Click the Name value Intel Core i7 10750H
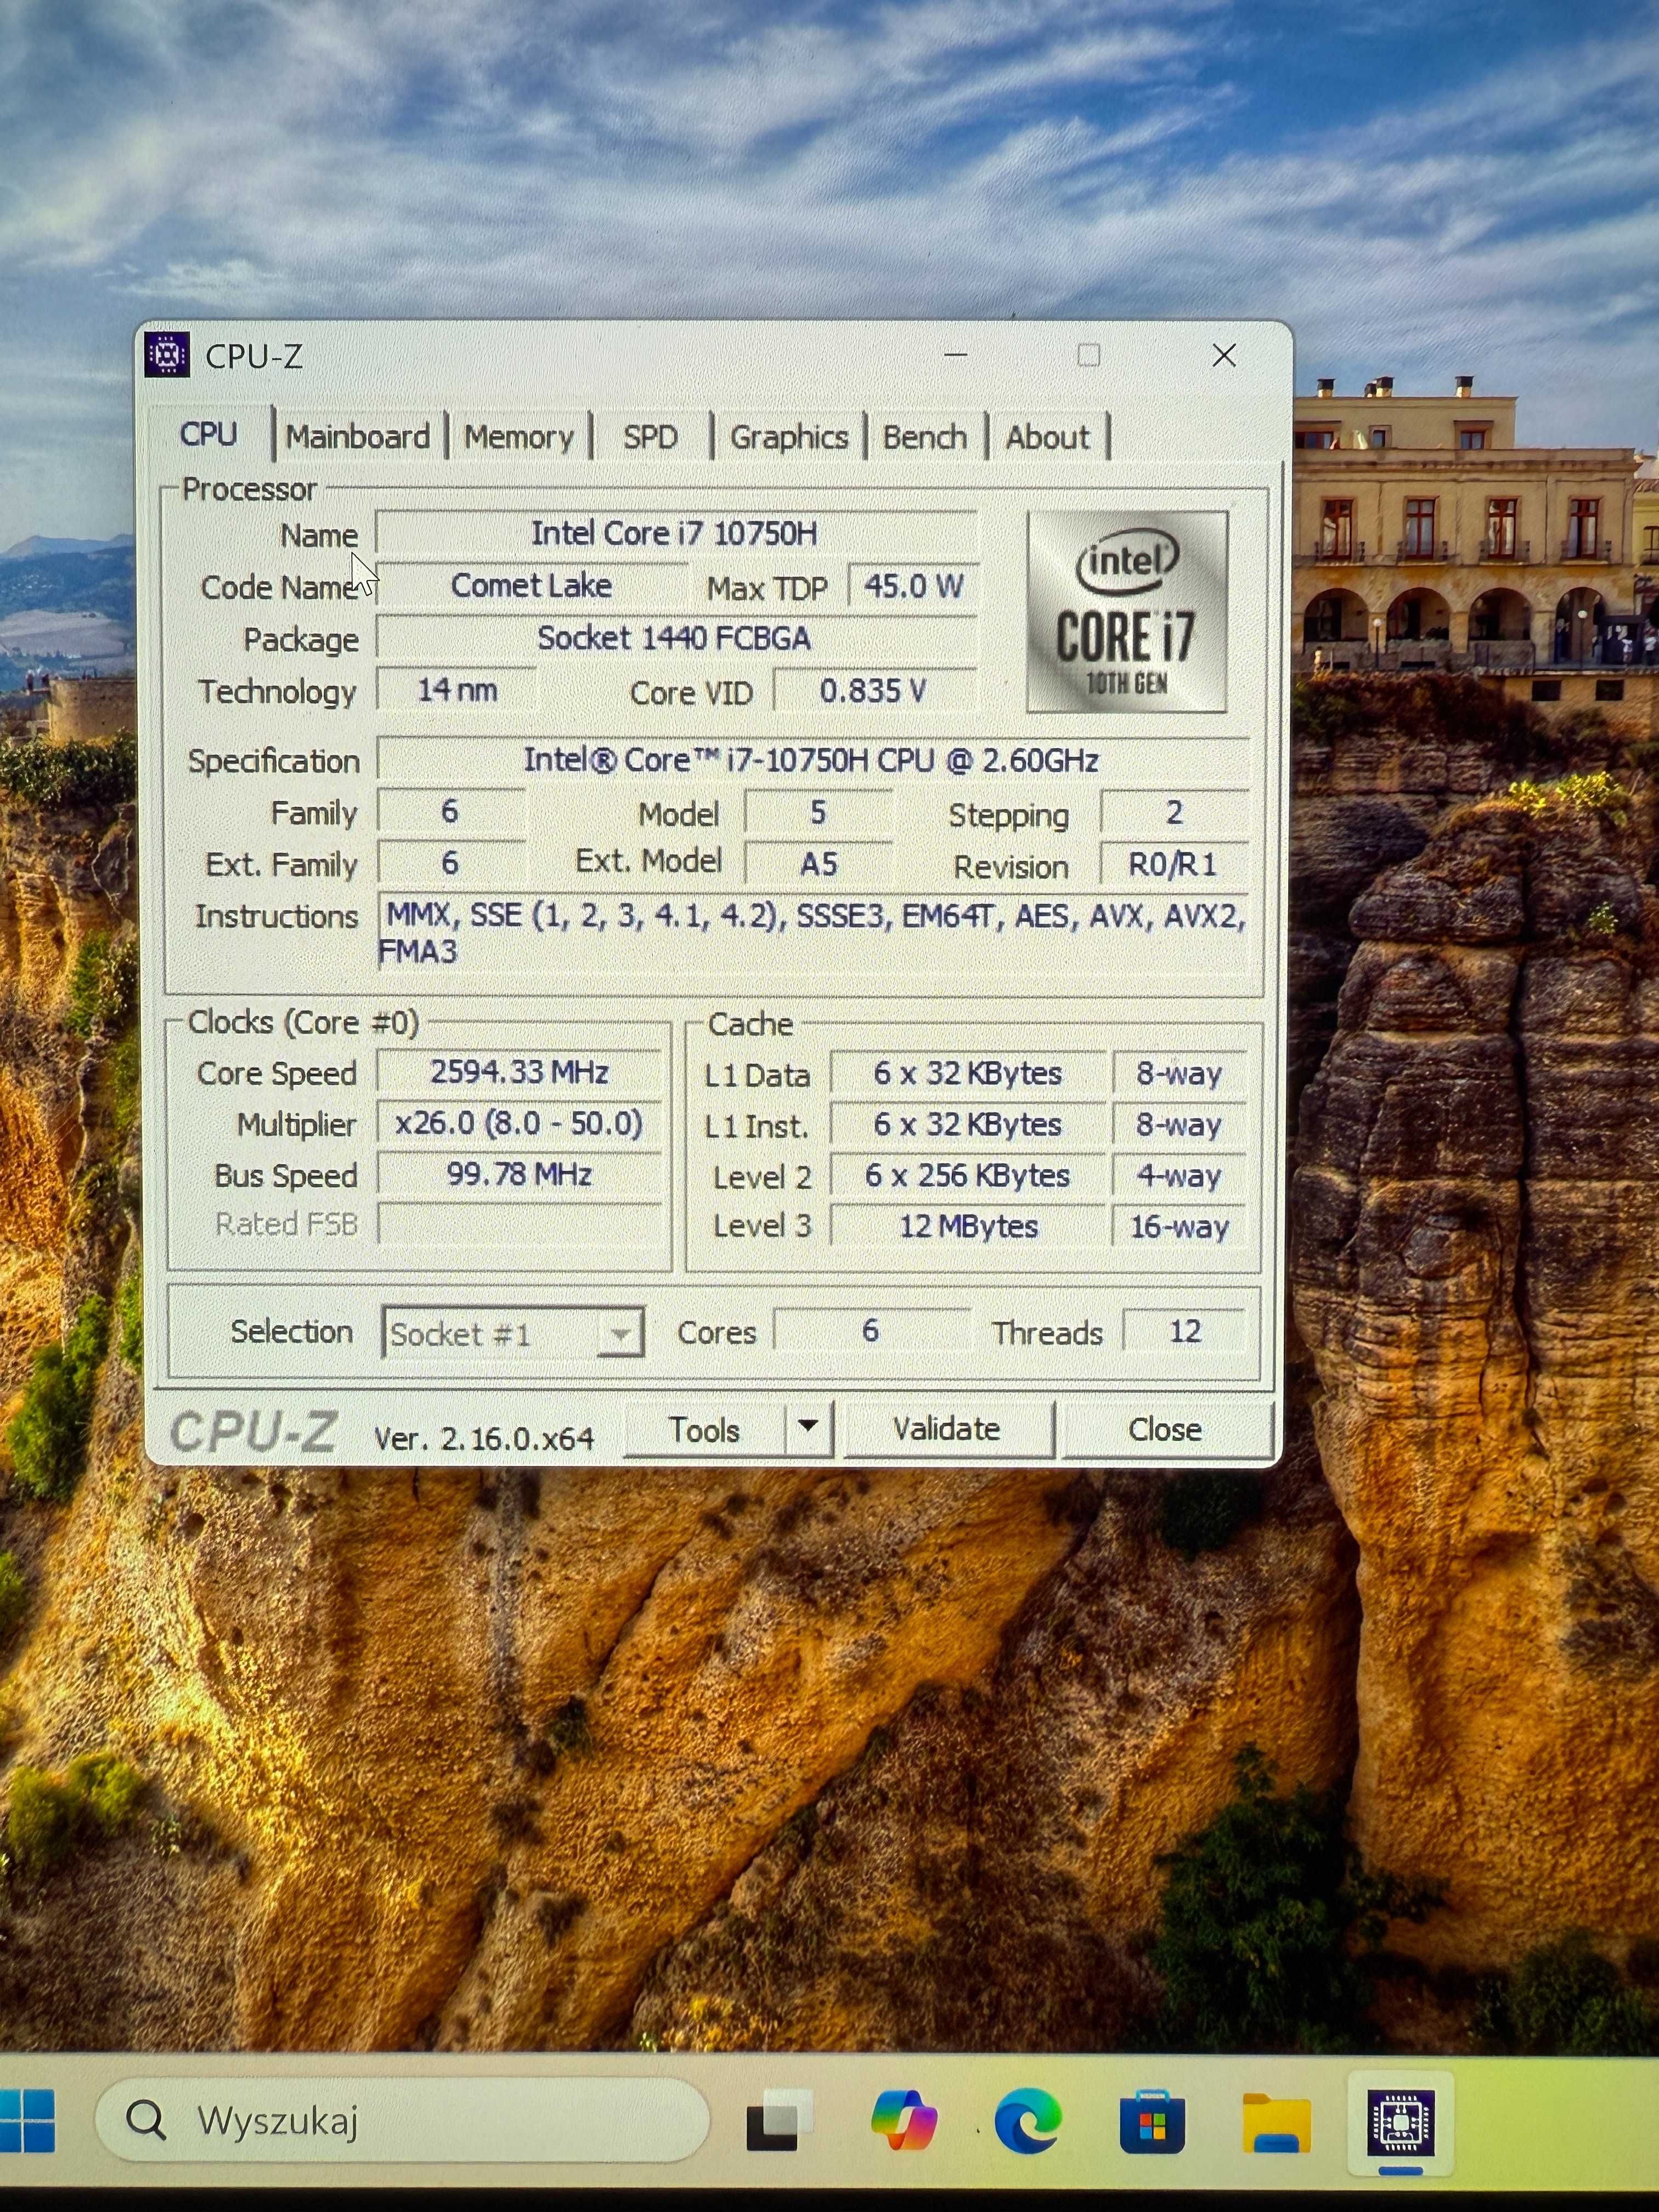Viewport: 1659px width, 2212px height. 676,534
